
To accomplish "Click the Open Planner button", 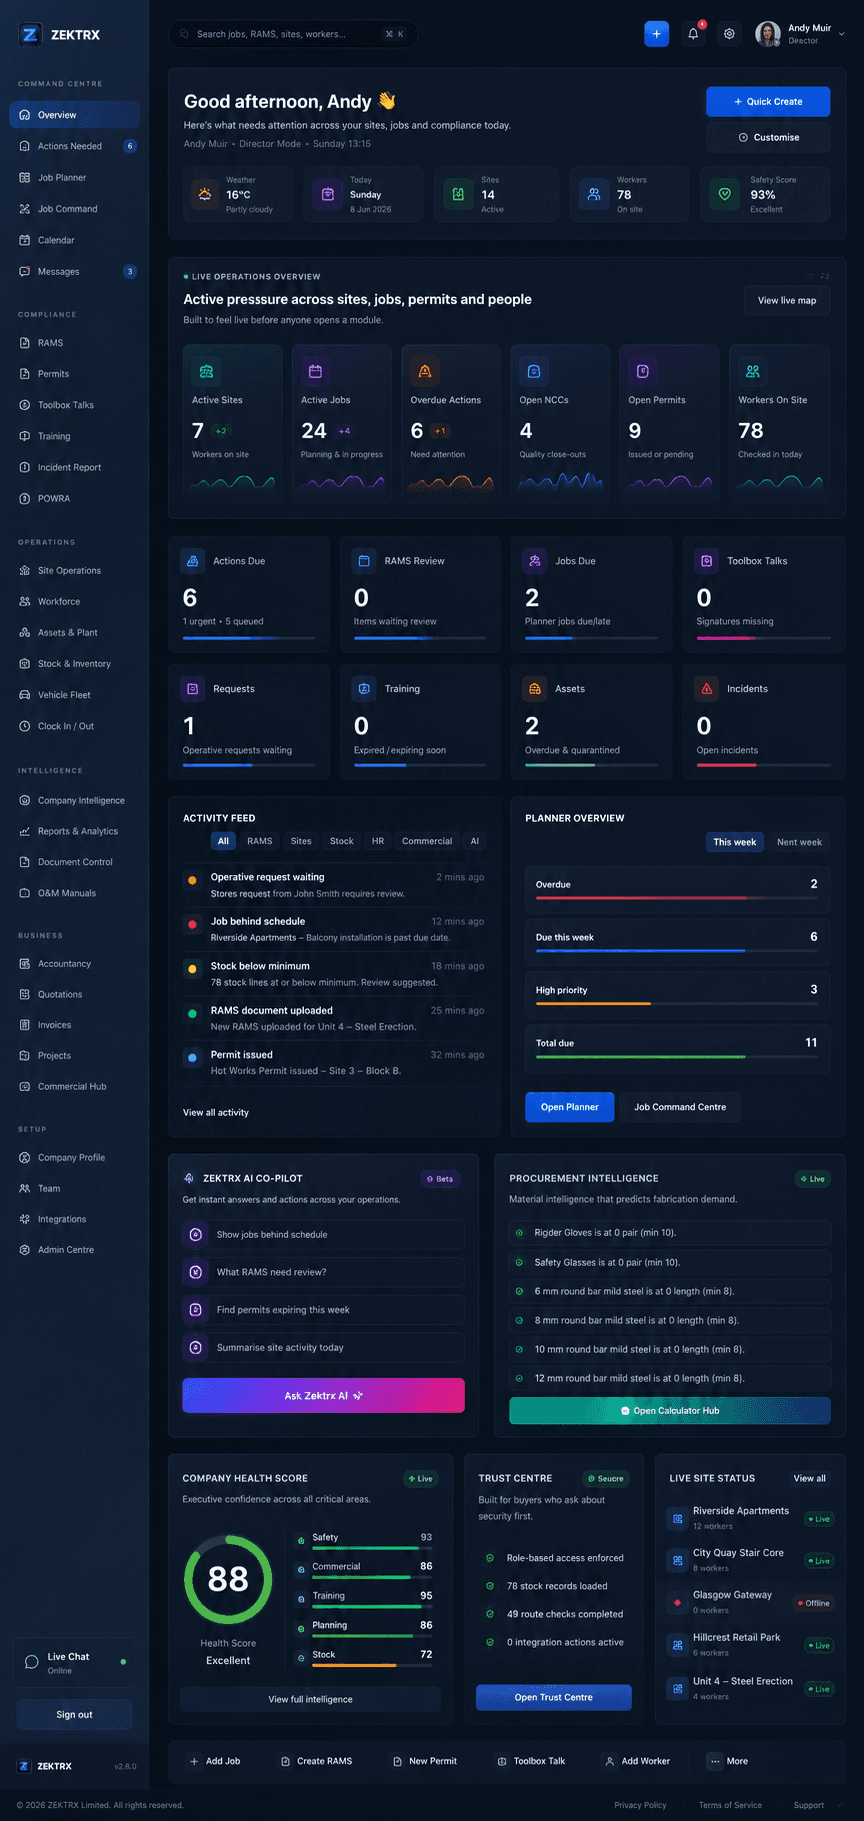I will click(570, 1107).
